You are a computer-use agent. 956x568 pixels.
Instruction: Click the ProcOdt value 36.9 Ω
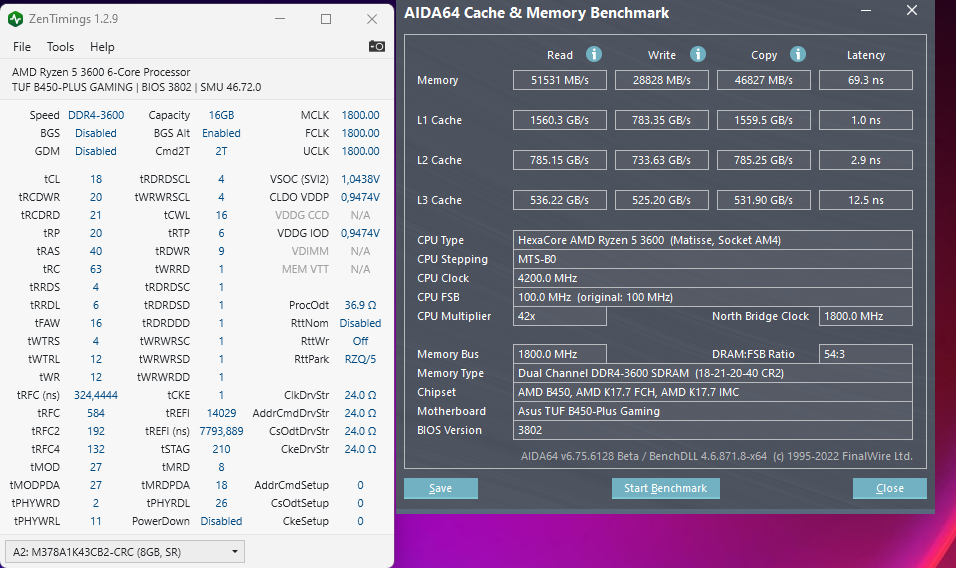point(360,305)
